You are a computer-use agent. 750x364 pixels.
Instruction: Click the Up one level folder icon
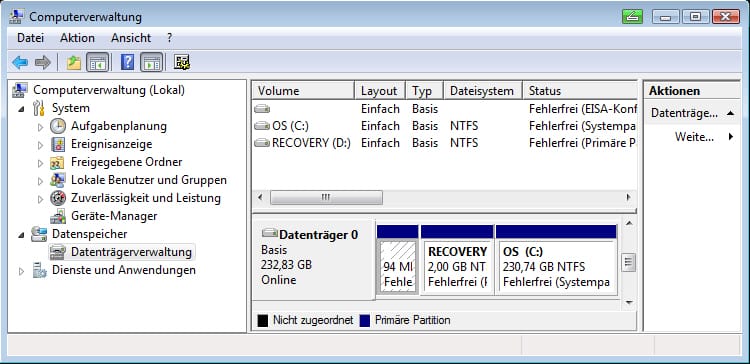click(x=74, y=62)
